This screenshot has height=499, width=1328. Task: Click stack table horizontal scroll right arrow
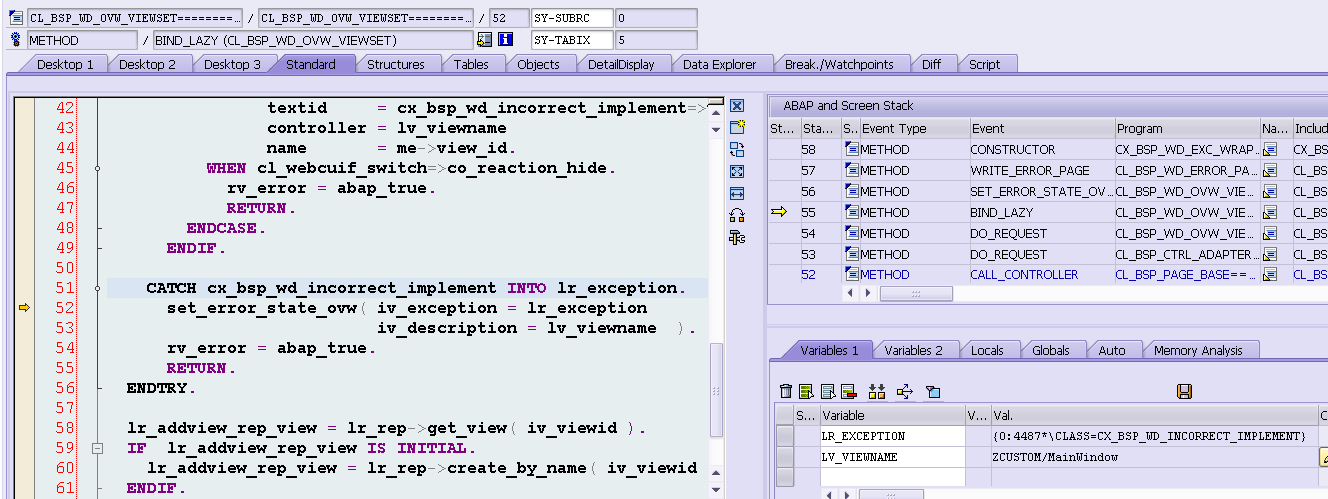[867, 294]
